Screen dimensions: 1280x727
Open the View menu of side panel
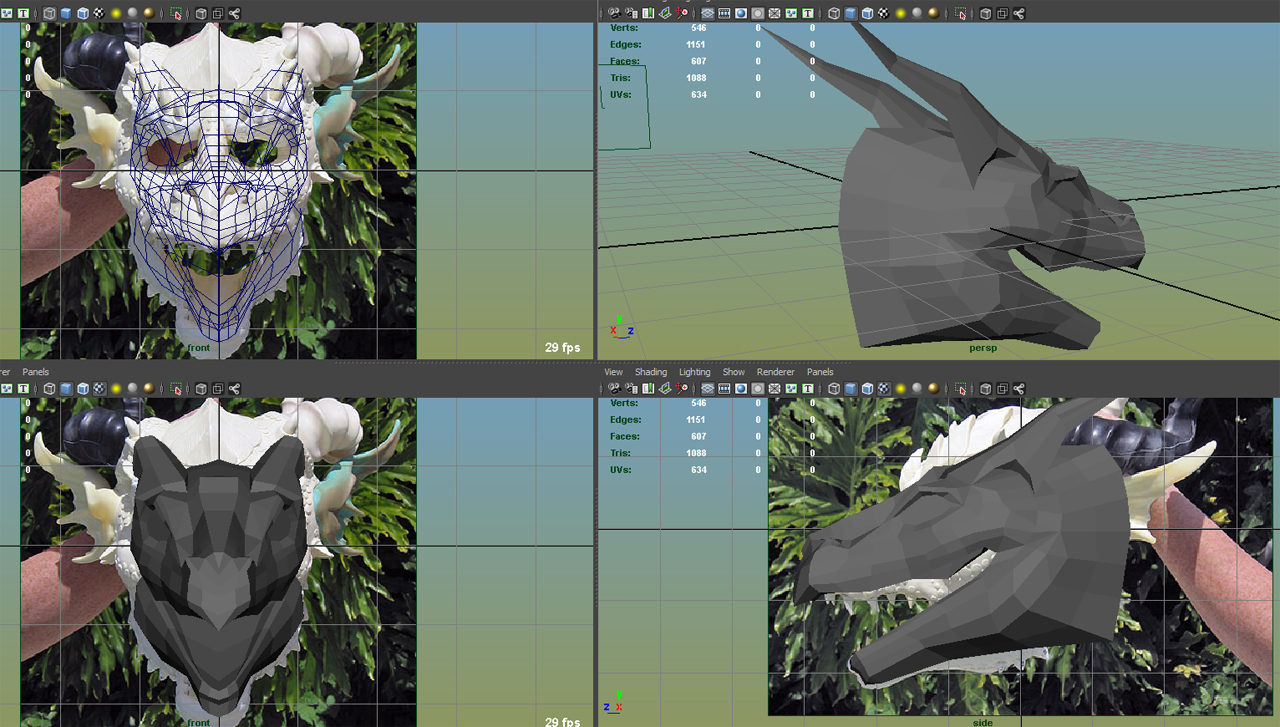click(x=614, y=372)
